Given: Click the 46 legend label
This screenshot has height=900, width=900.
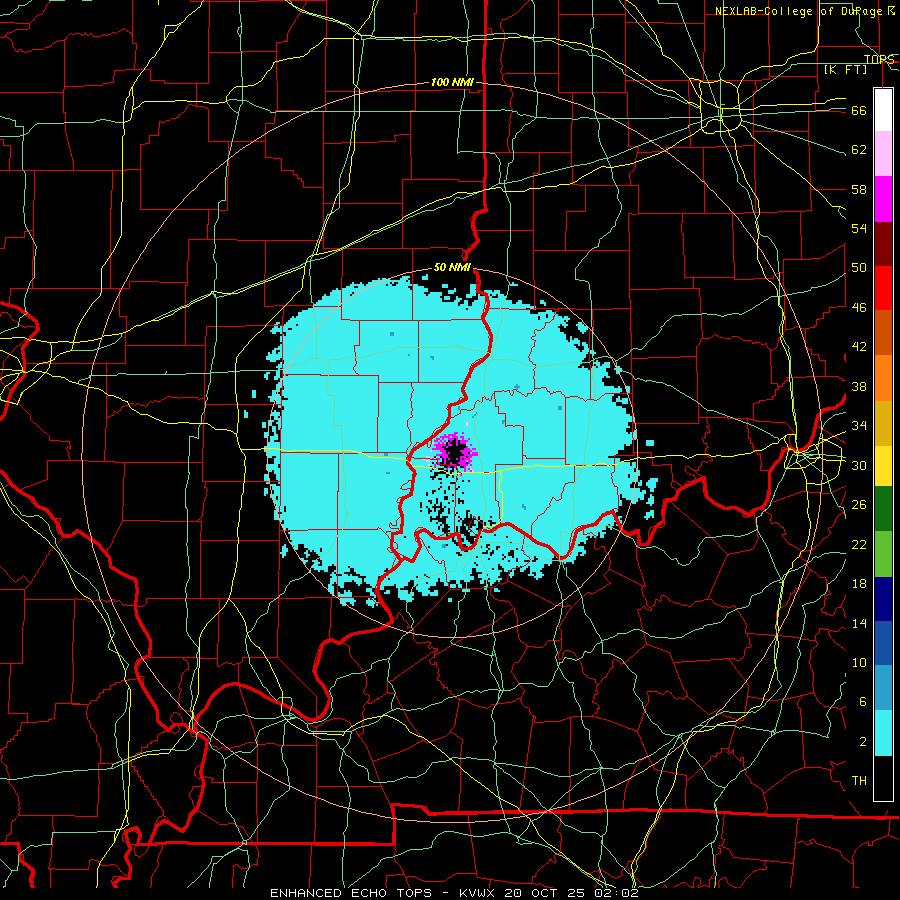Looking at the screenshot, I should click(859, 308).
